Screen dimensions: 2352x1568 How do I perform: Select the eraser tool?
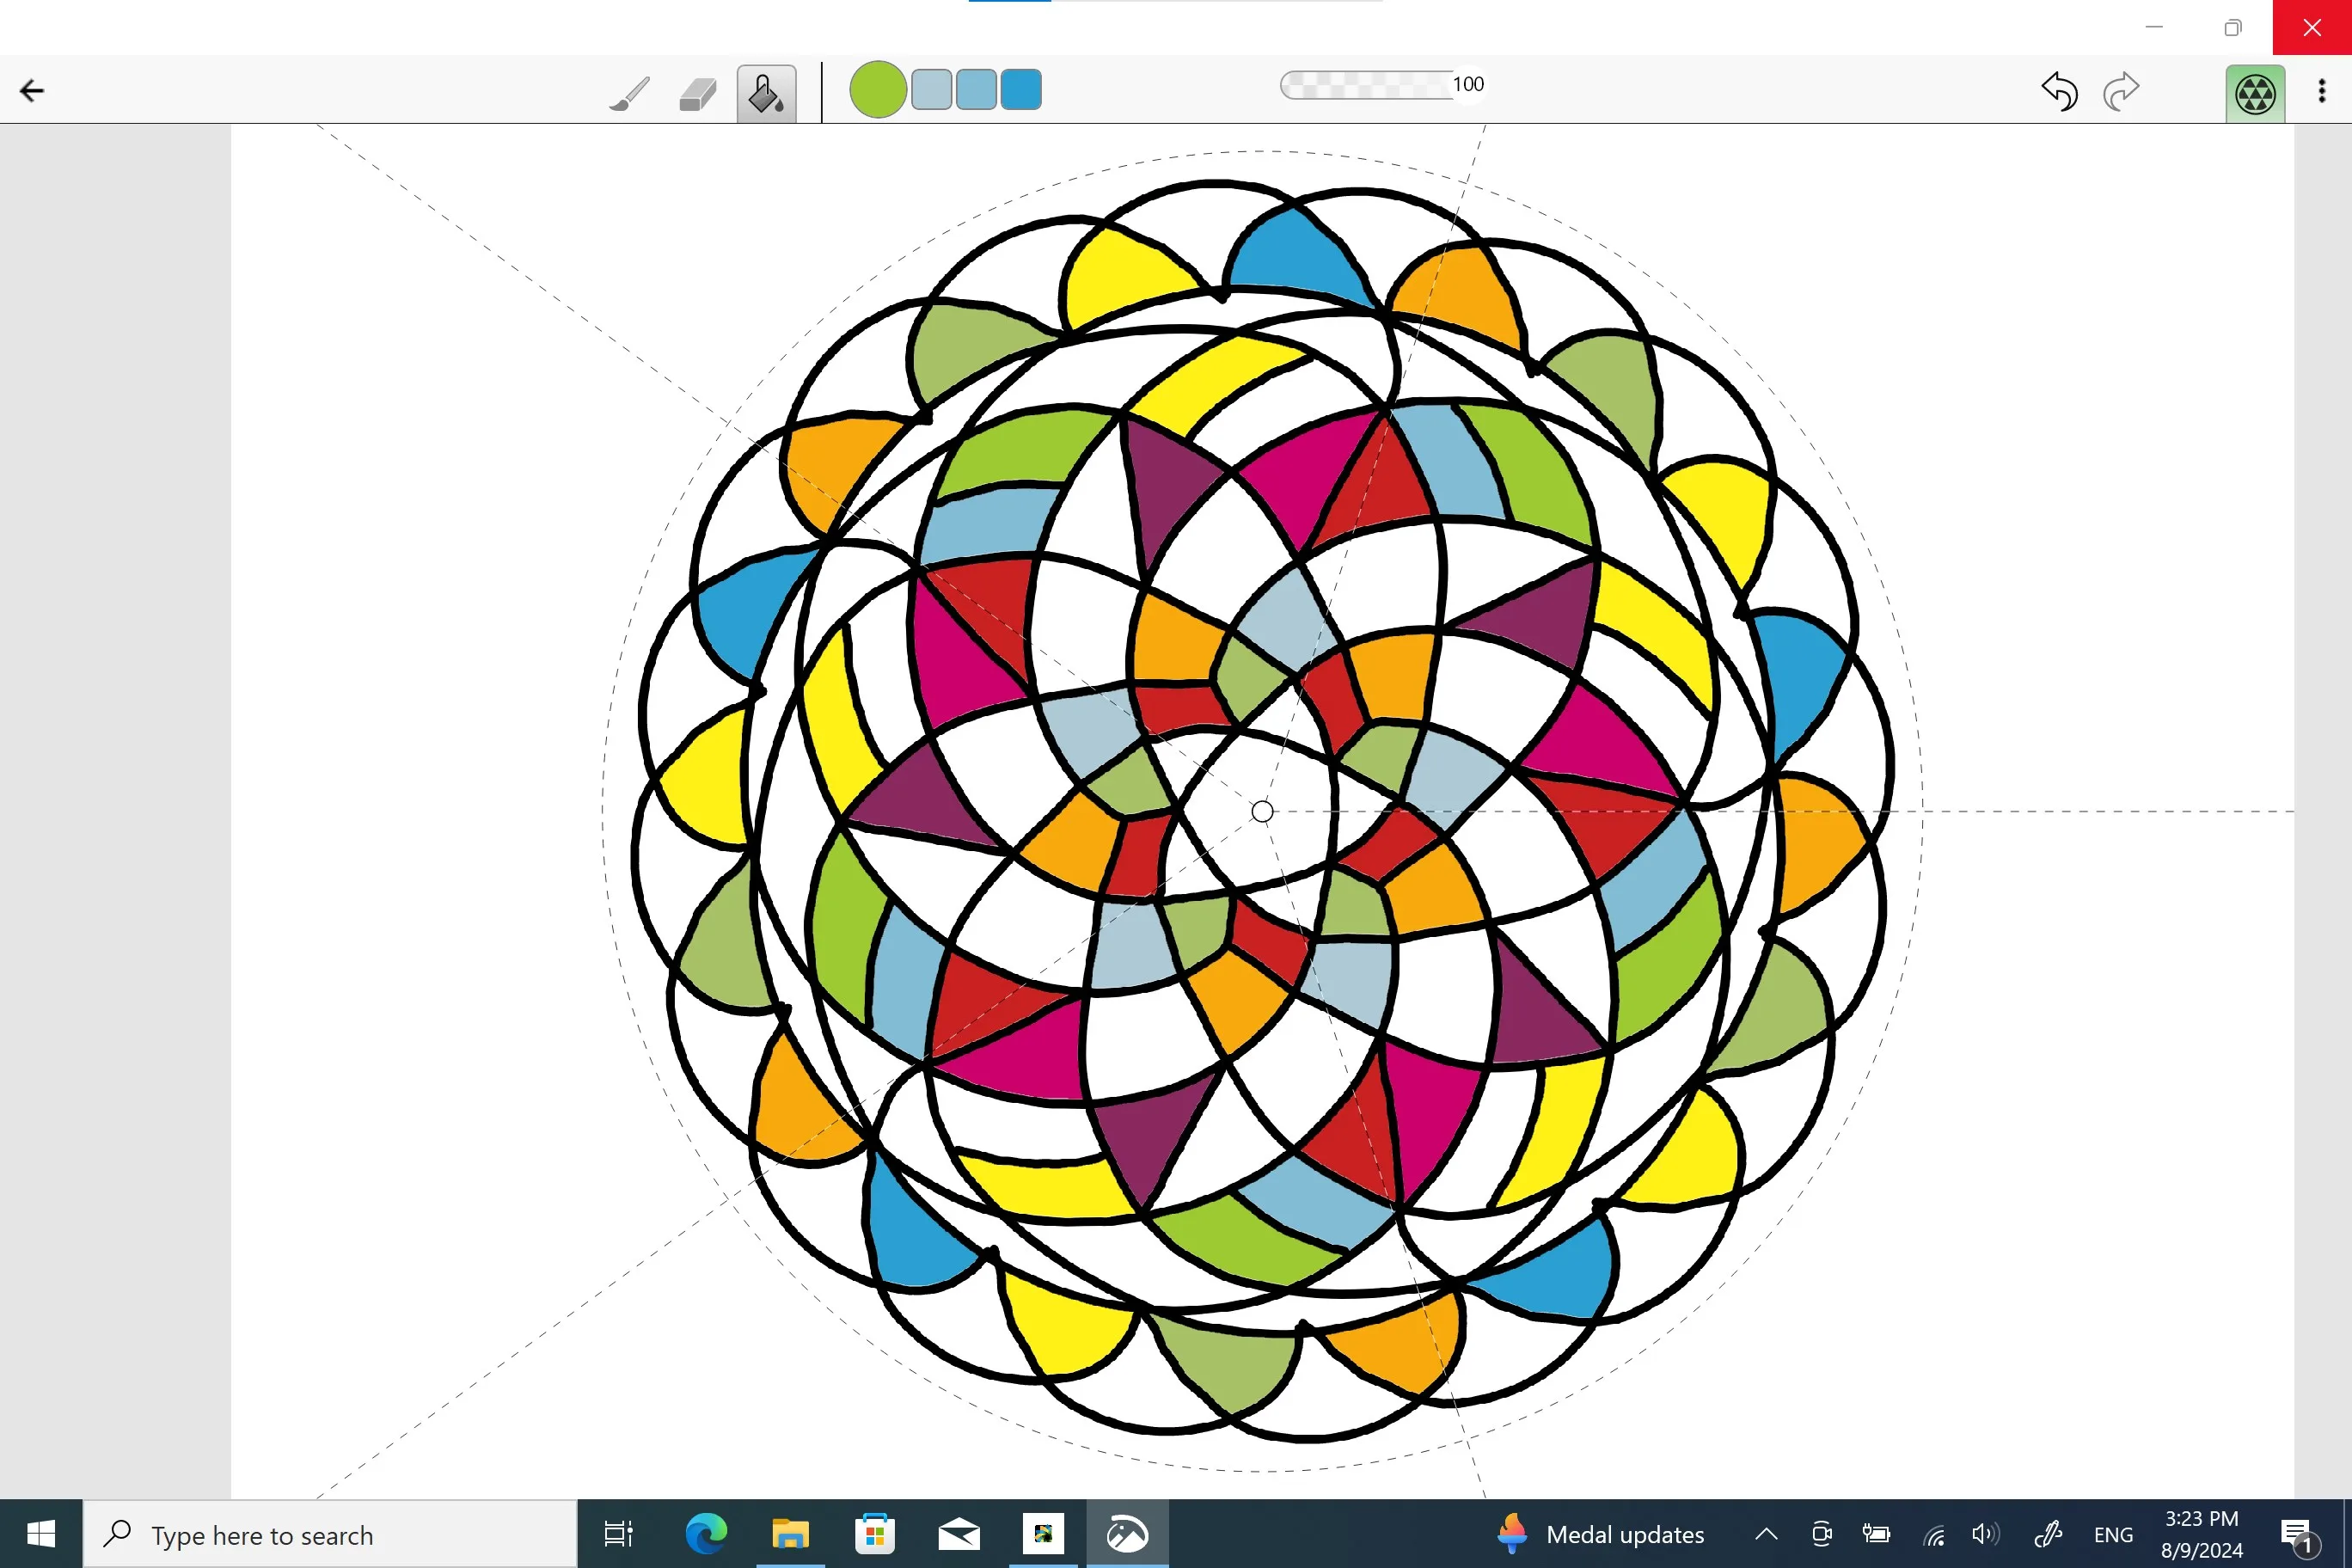coord(697,95)
